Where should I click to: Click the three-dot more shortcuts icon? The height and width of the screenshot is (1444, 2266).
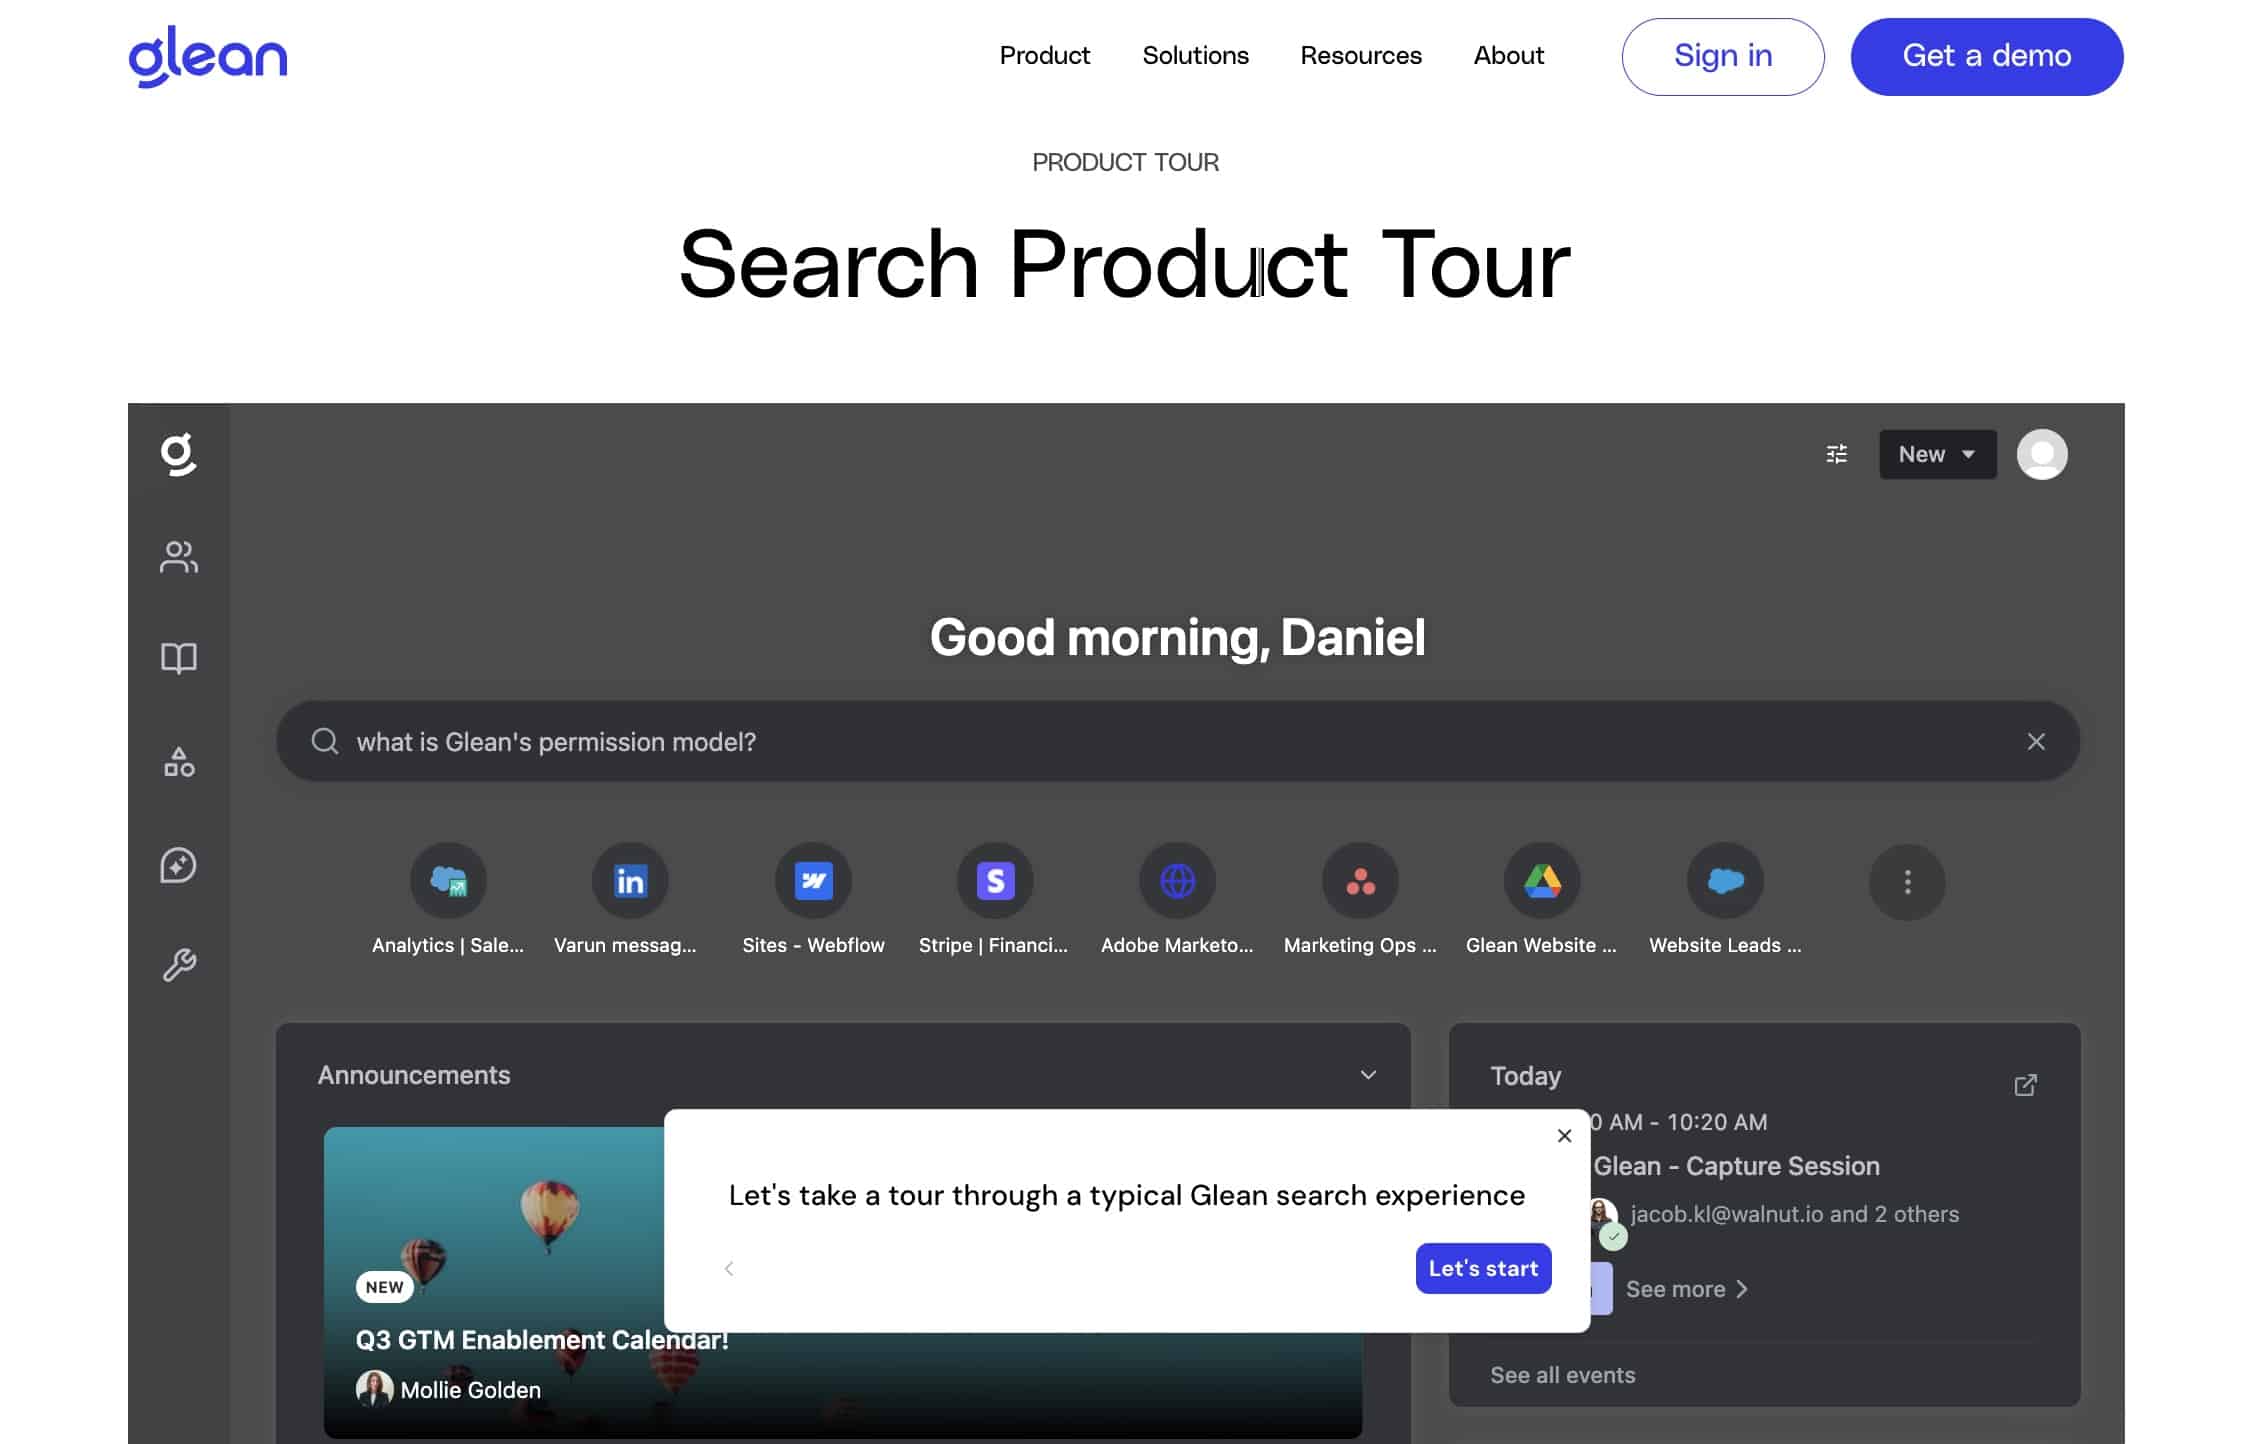click(x=1907, y=882)
